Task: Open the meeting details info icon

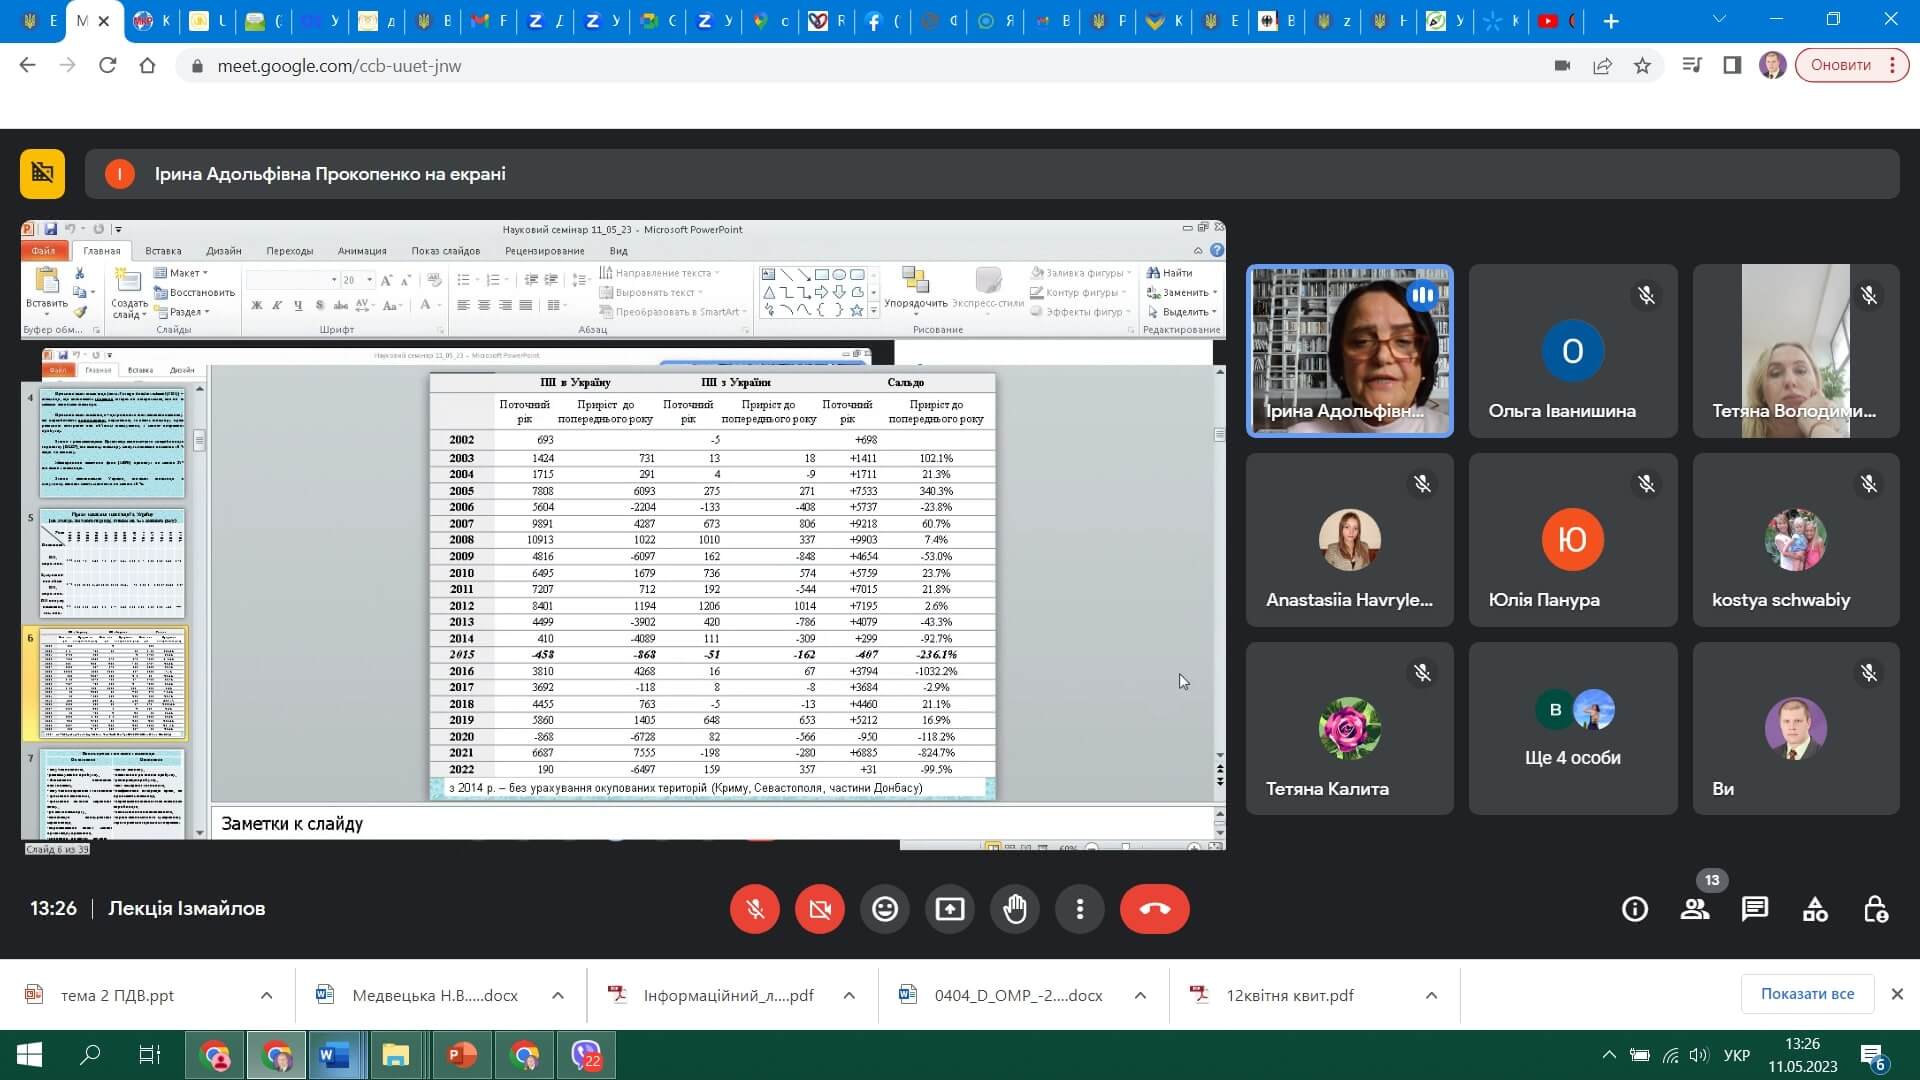Action: [1635, 909]
